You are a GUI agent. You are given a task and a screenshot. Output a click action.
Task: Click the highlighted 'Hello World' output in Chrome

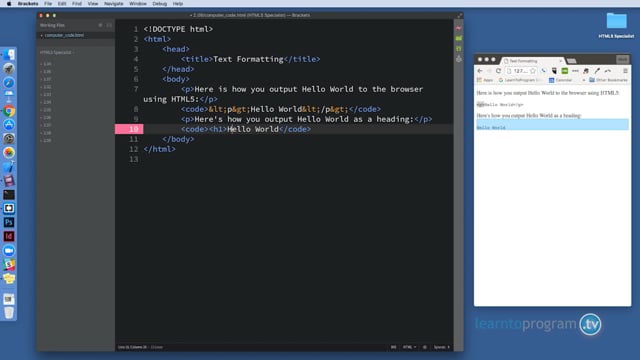(491, 128)
